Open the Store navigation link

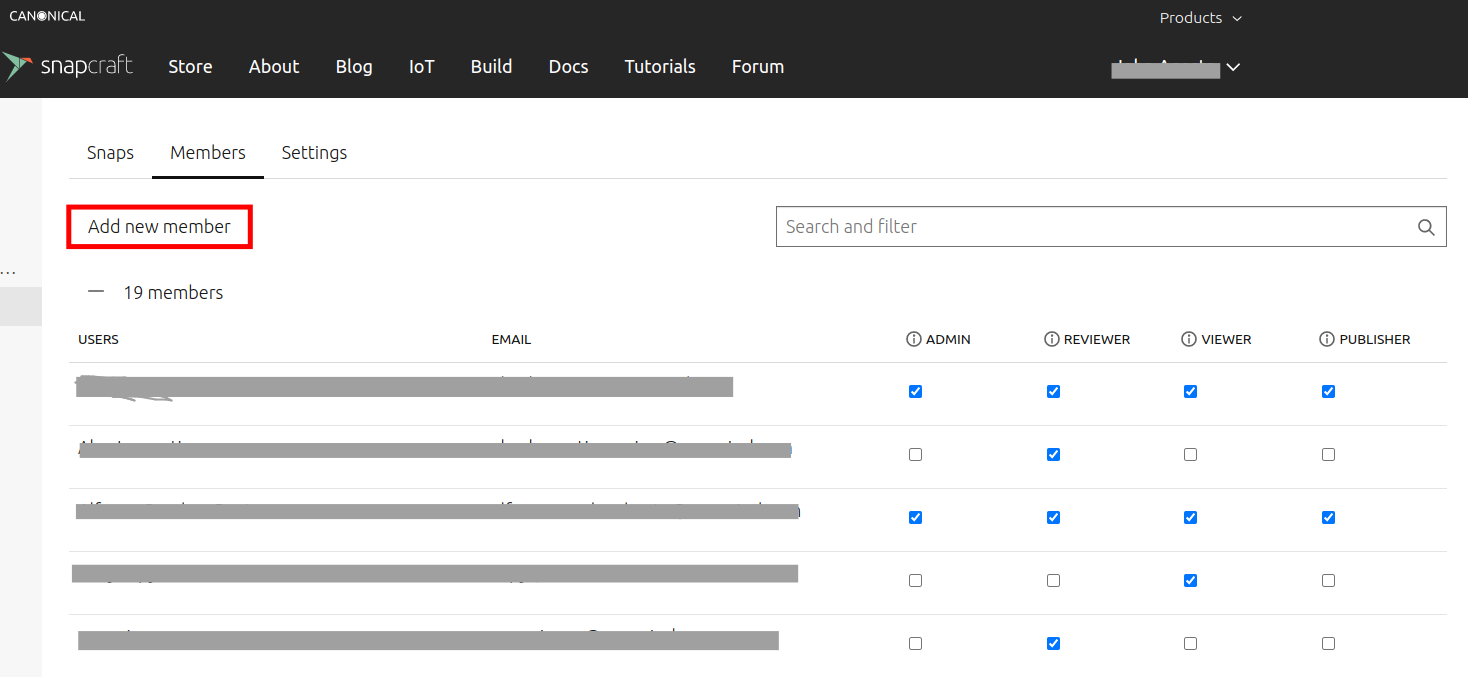tap(190, 67)
